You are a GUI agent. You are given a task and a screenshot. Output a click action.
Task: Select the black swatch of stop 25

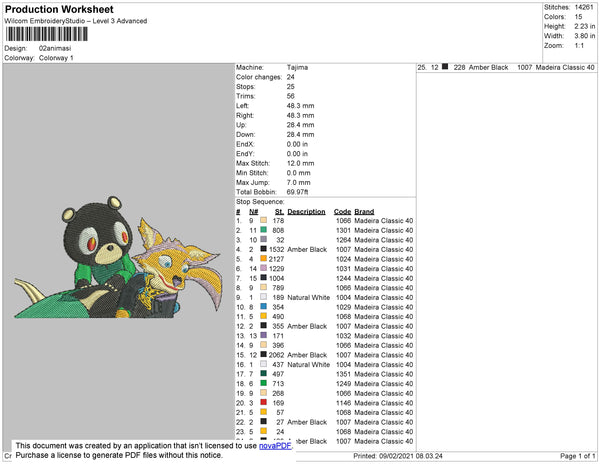click(x=445, y=67)
